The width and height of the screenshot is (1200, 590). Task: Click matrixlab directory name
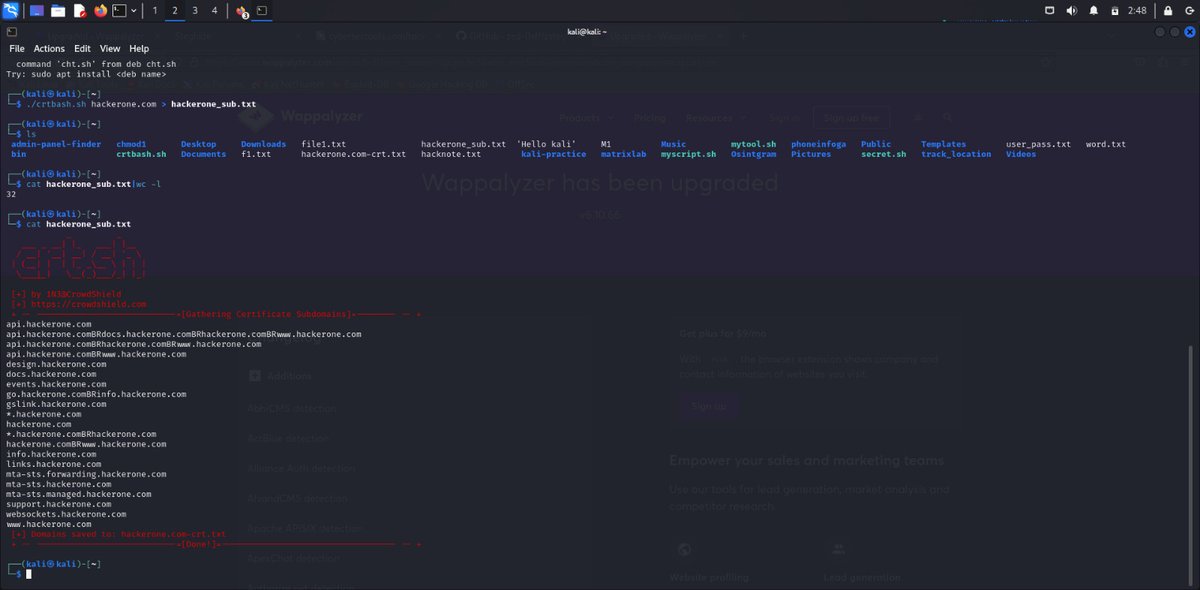click(623, 154)
